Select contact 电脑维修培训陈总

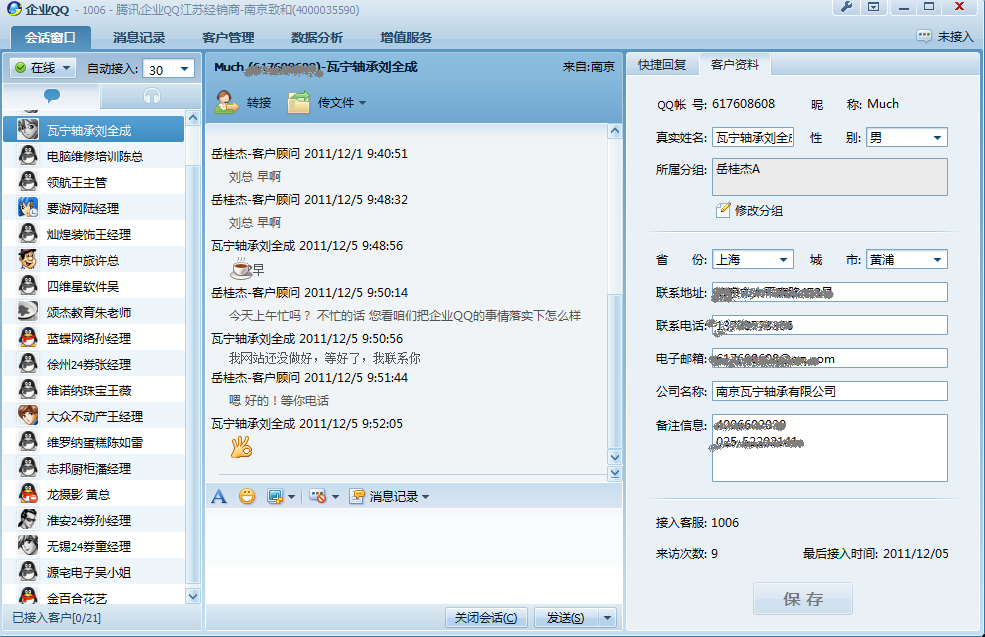point(94,156)
